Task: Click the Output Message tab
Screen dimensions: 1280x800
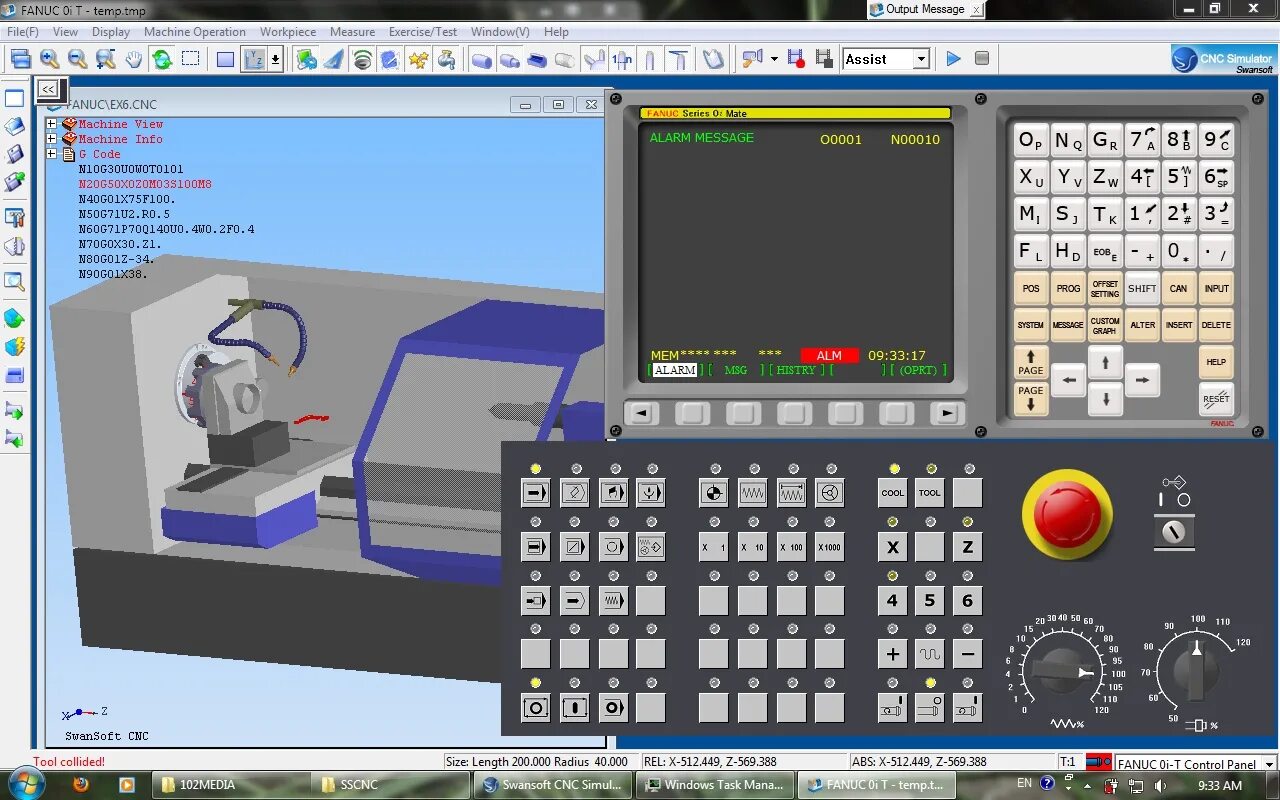Action: click(925, 9)
